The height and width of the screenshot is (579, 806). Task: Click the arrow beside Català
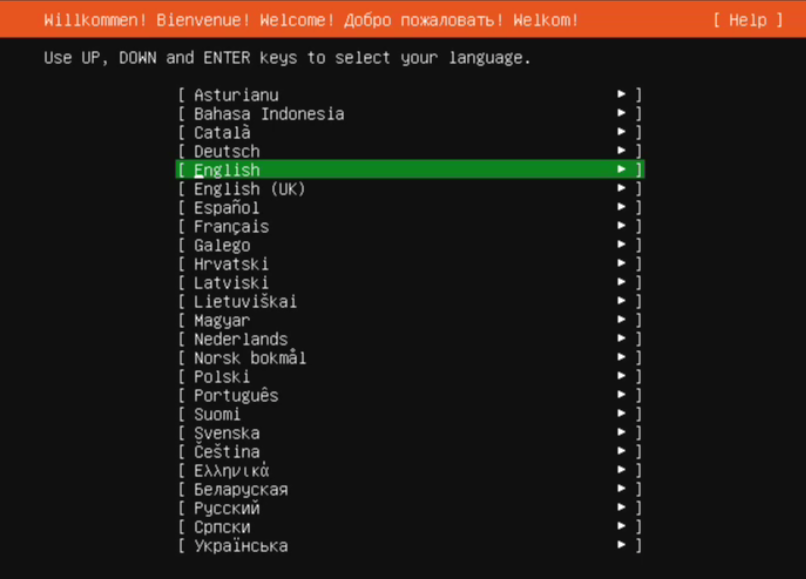click(x=621, y=131)
